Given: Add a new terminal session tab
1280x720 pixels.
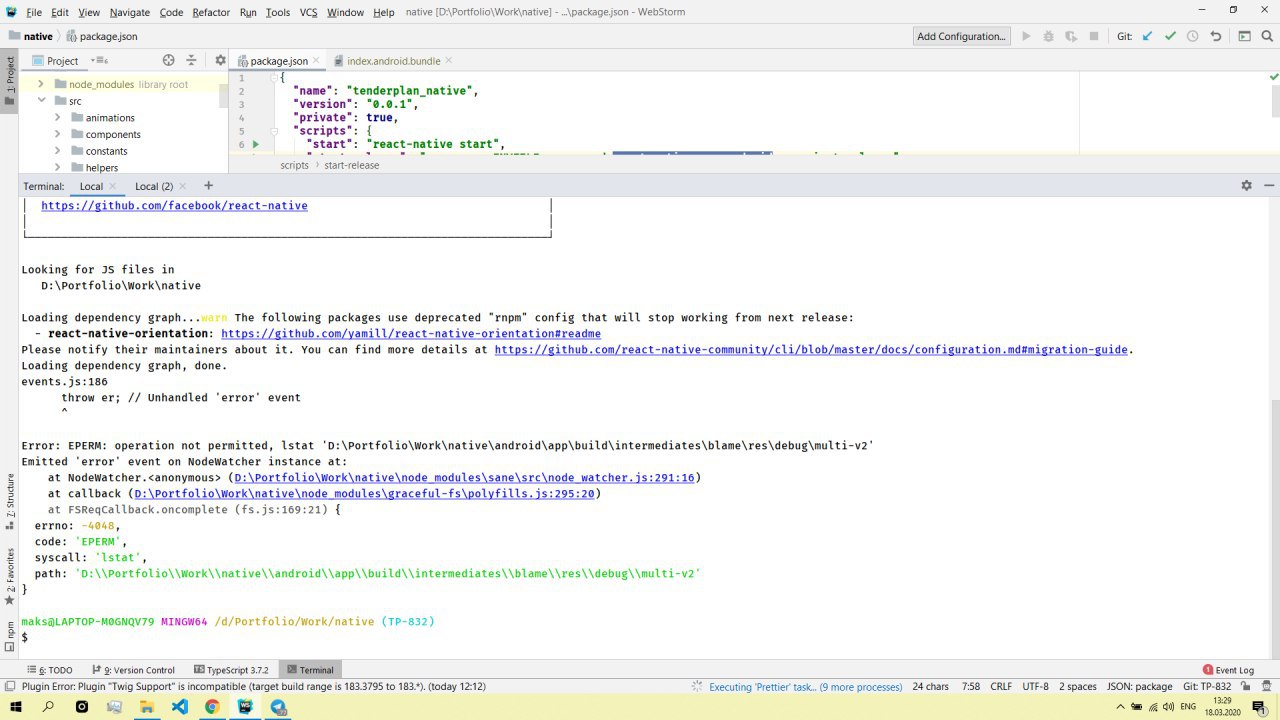Looking at the screenshot, I should (x=208, y=186).
